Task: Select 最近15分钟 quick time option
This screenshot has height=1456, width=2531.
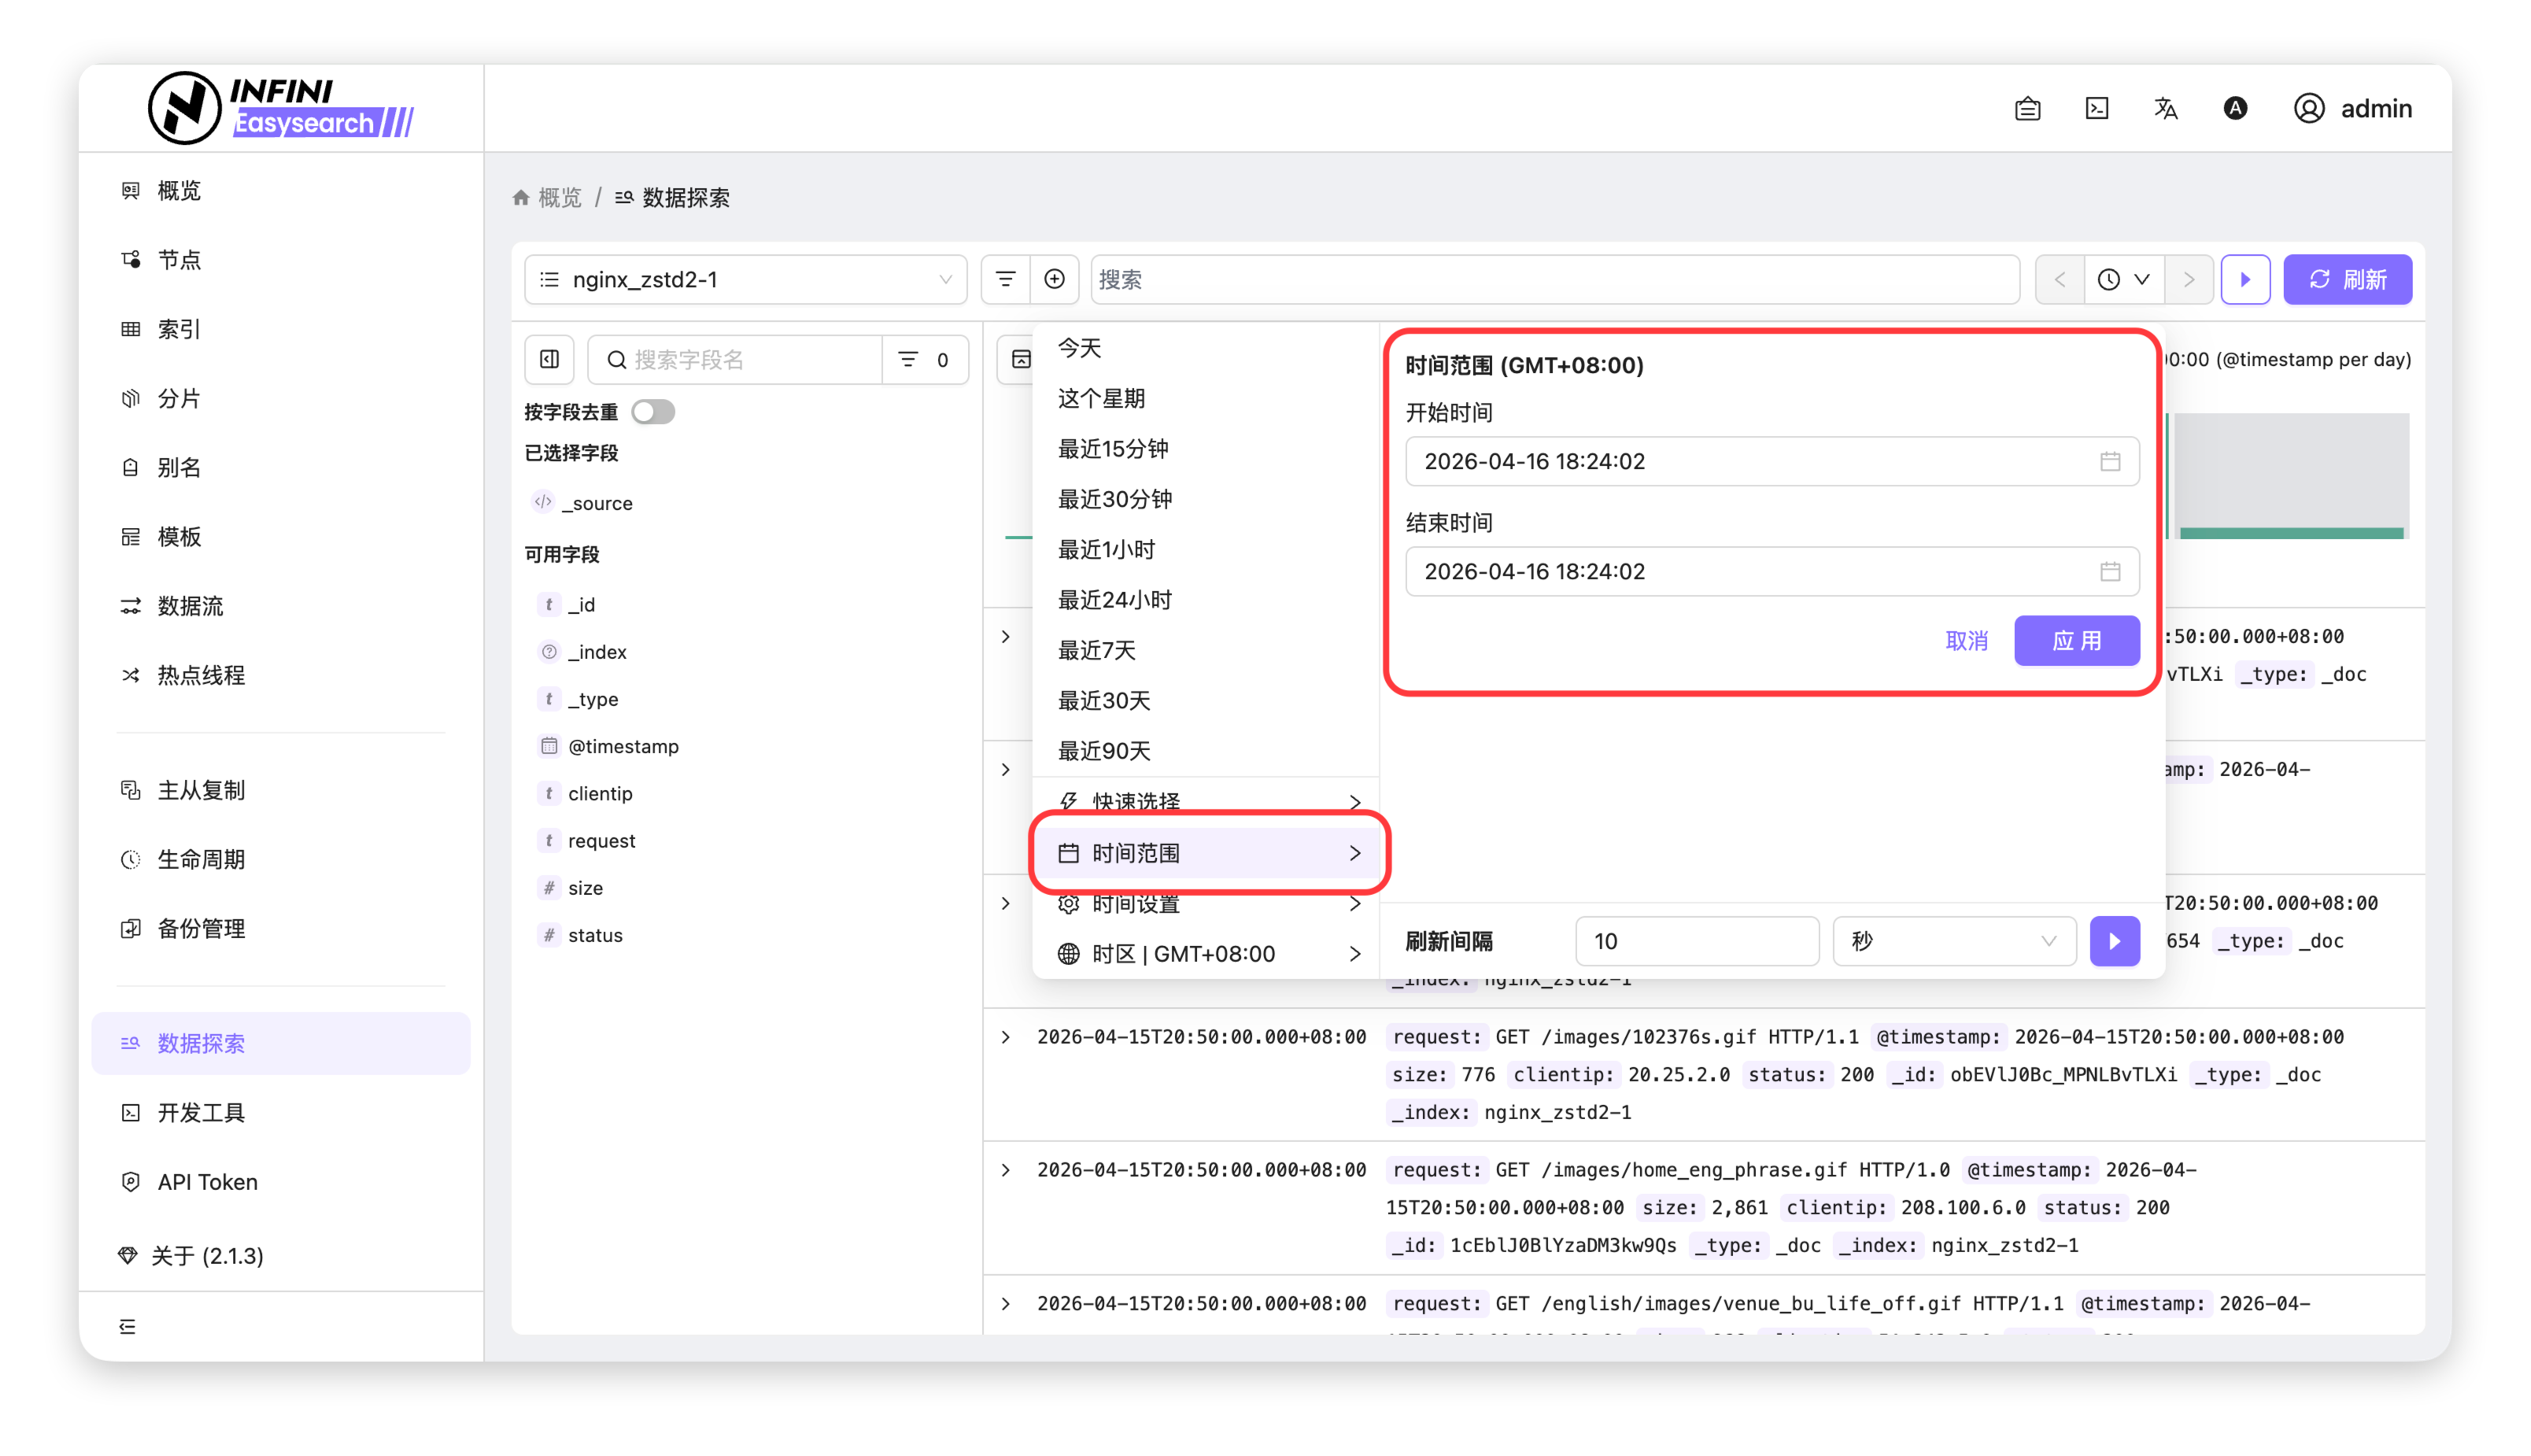Action: pos(1113,449)
